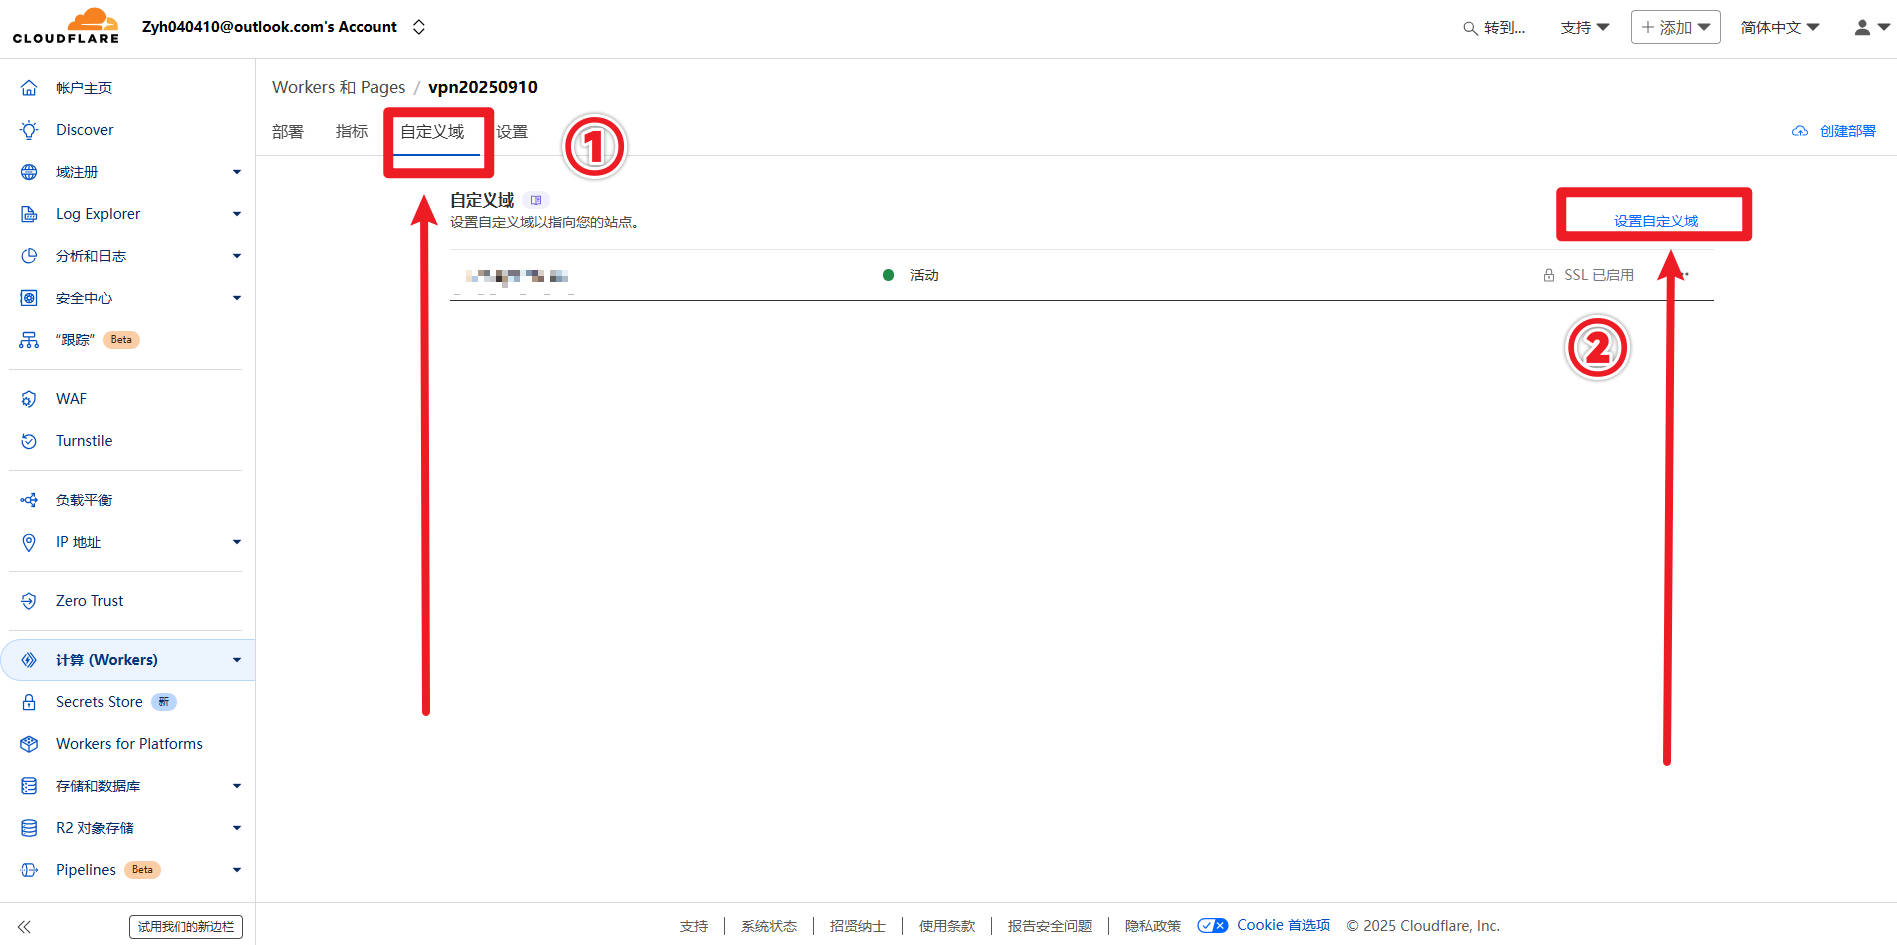Click the search magnifier icon

[x=1470, y=28]
